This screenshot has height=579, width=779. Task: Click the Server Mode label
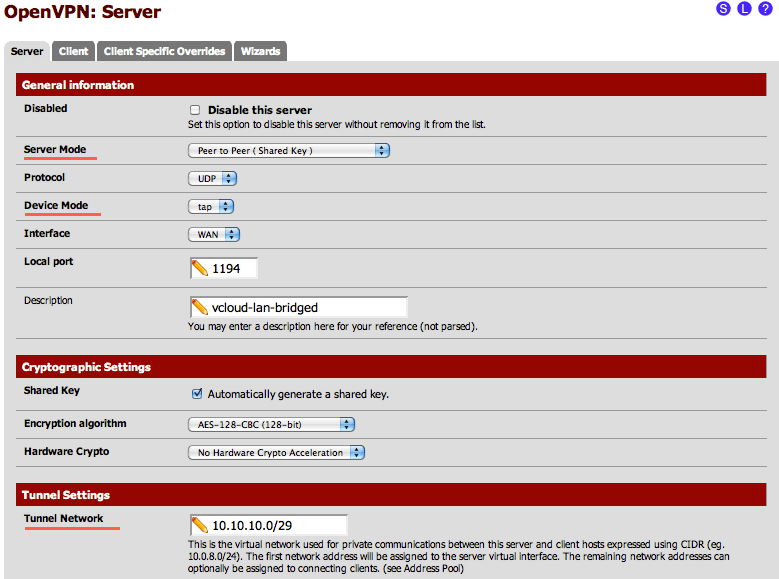click(55, 149)
